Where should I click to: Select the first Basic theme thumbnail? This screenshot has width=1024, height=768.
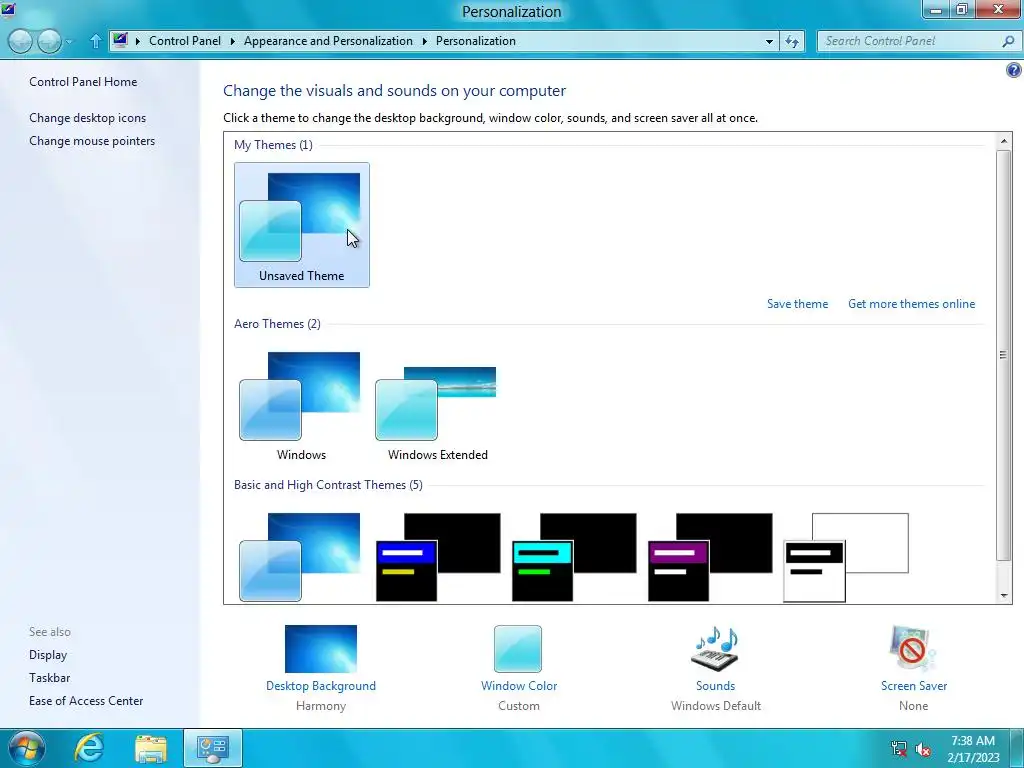click(x=300, y=557)
